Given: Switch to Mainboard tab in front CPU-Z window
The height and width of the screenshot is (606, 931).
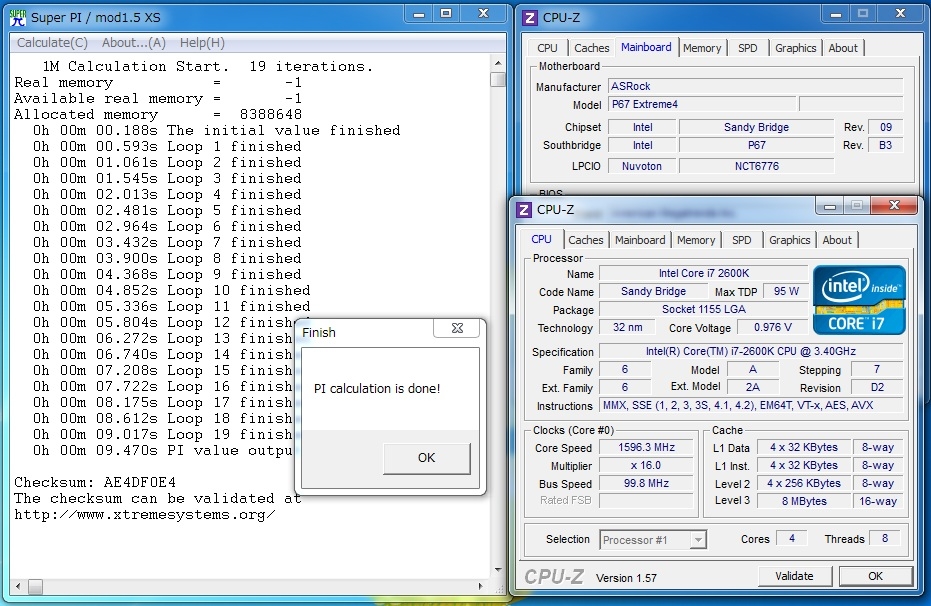Looking at the screenshot, I should (x=640, y=240).
